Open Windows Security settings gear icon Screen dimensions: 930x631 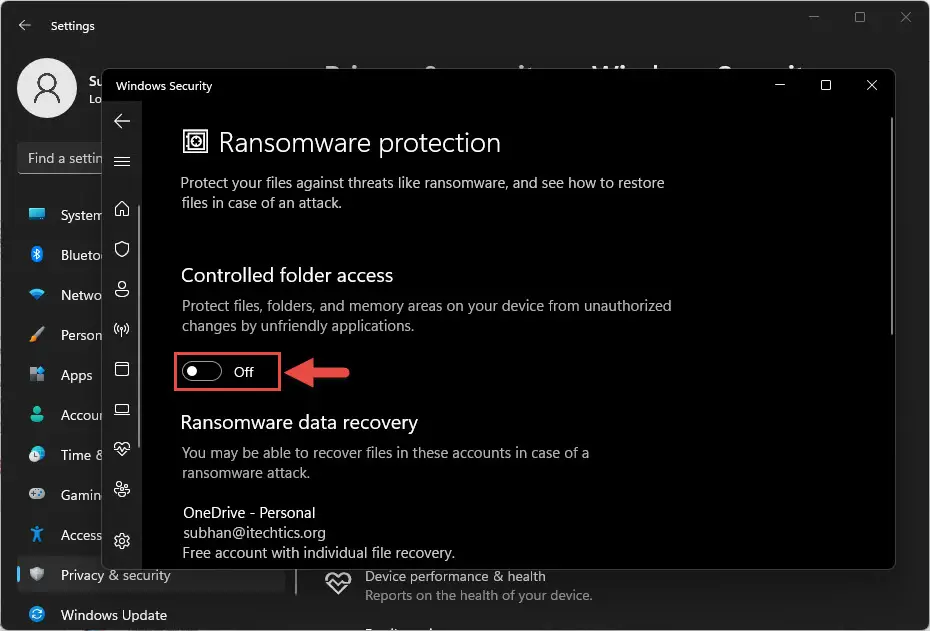tap(122, 541)
